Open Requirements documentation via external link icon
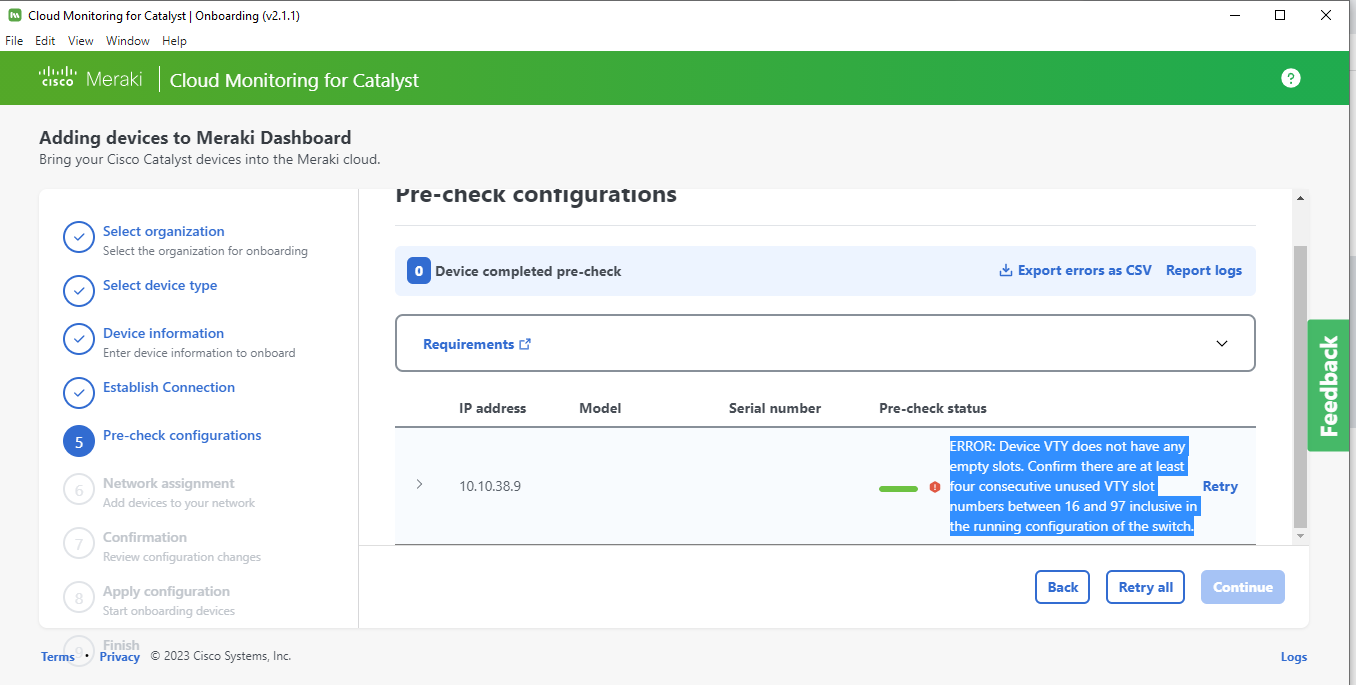Screen dimensions: 1356x685 [525, 343]
